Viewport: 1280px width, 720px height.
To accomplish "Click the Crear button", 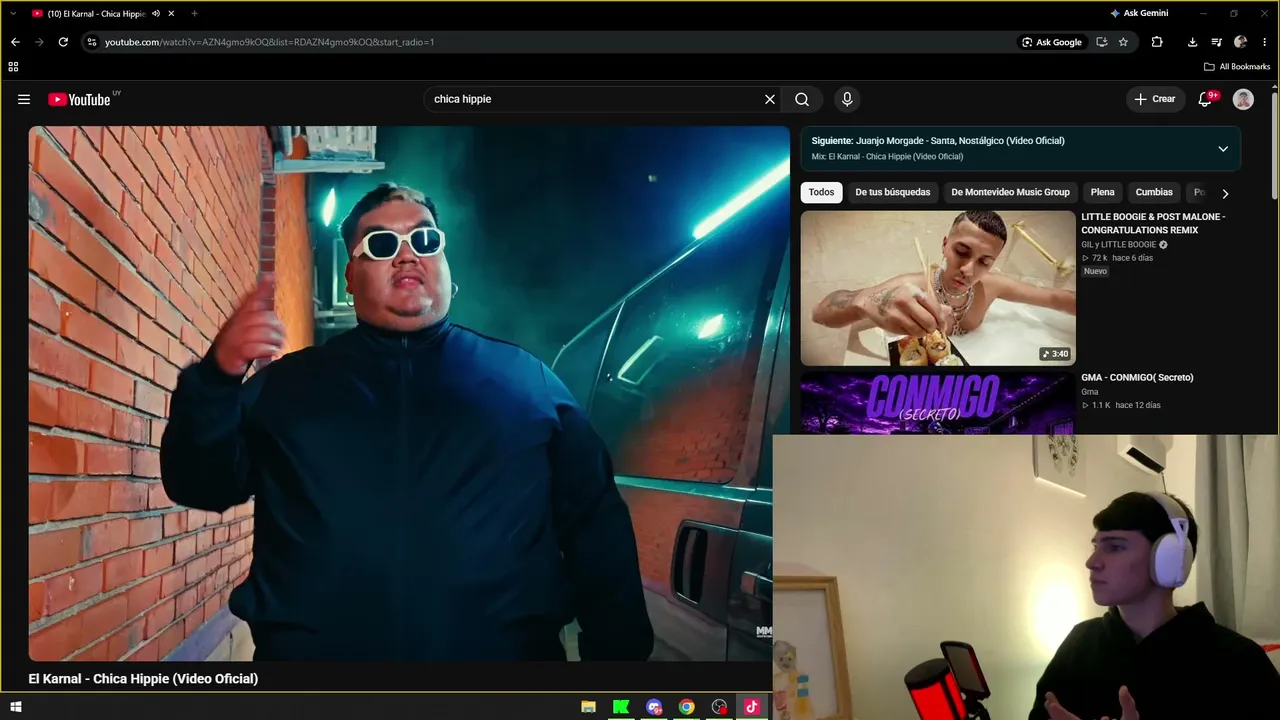I will pos(1154,99).
